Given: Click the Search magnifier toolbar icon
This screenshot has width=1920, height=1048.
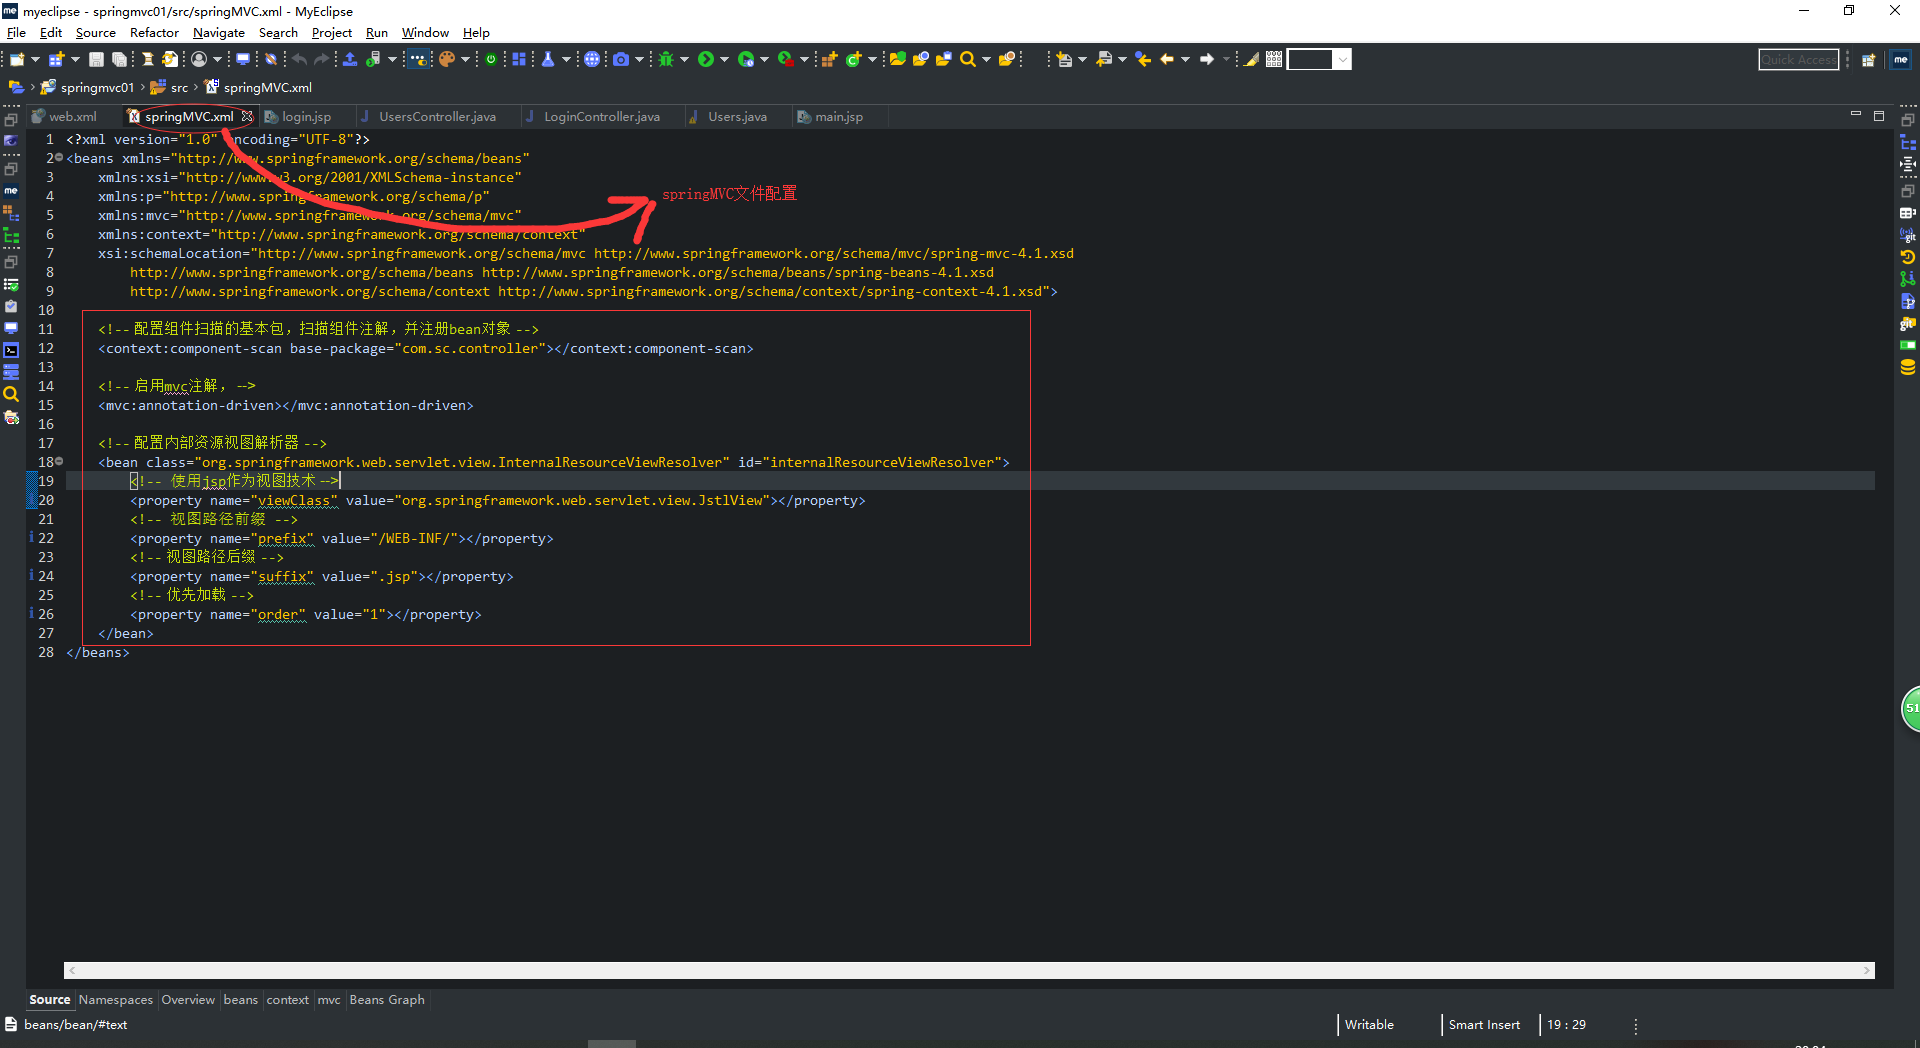Looking at the screenshot, I should coord(967,60).
